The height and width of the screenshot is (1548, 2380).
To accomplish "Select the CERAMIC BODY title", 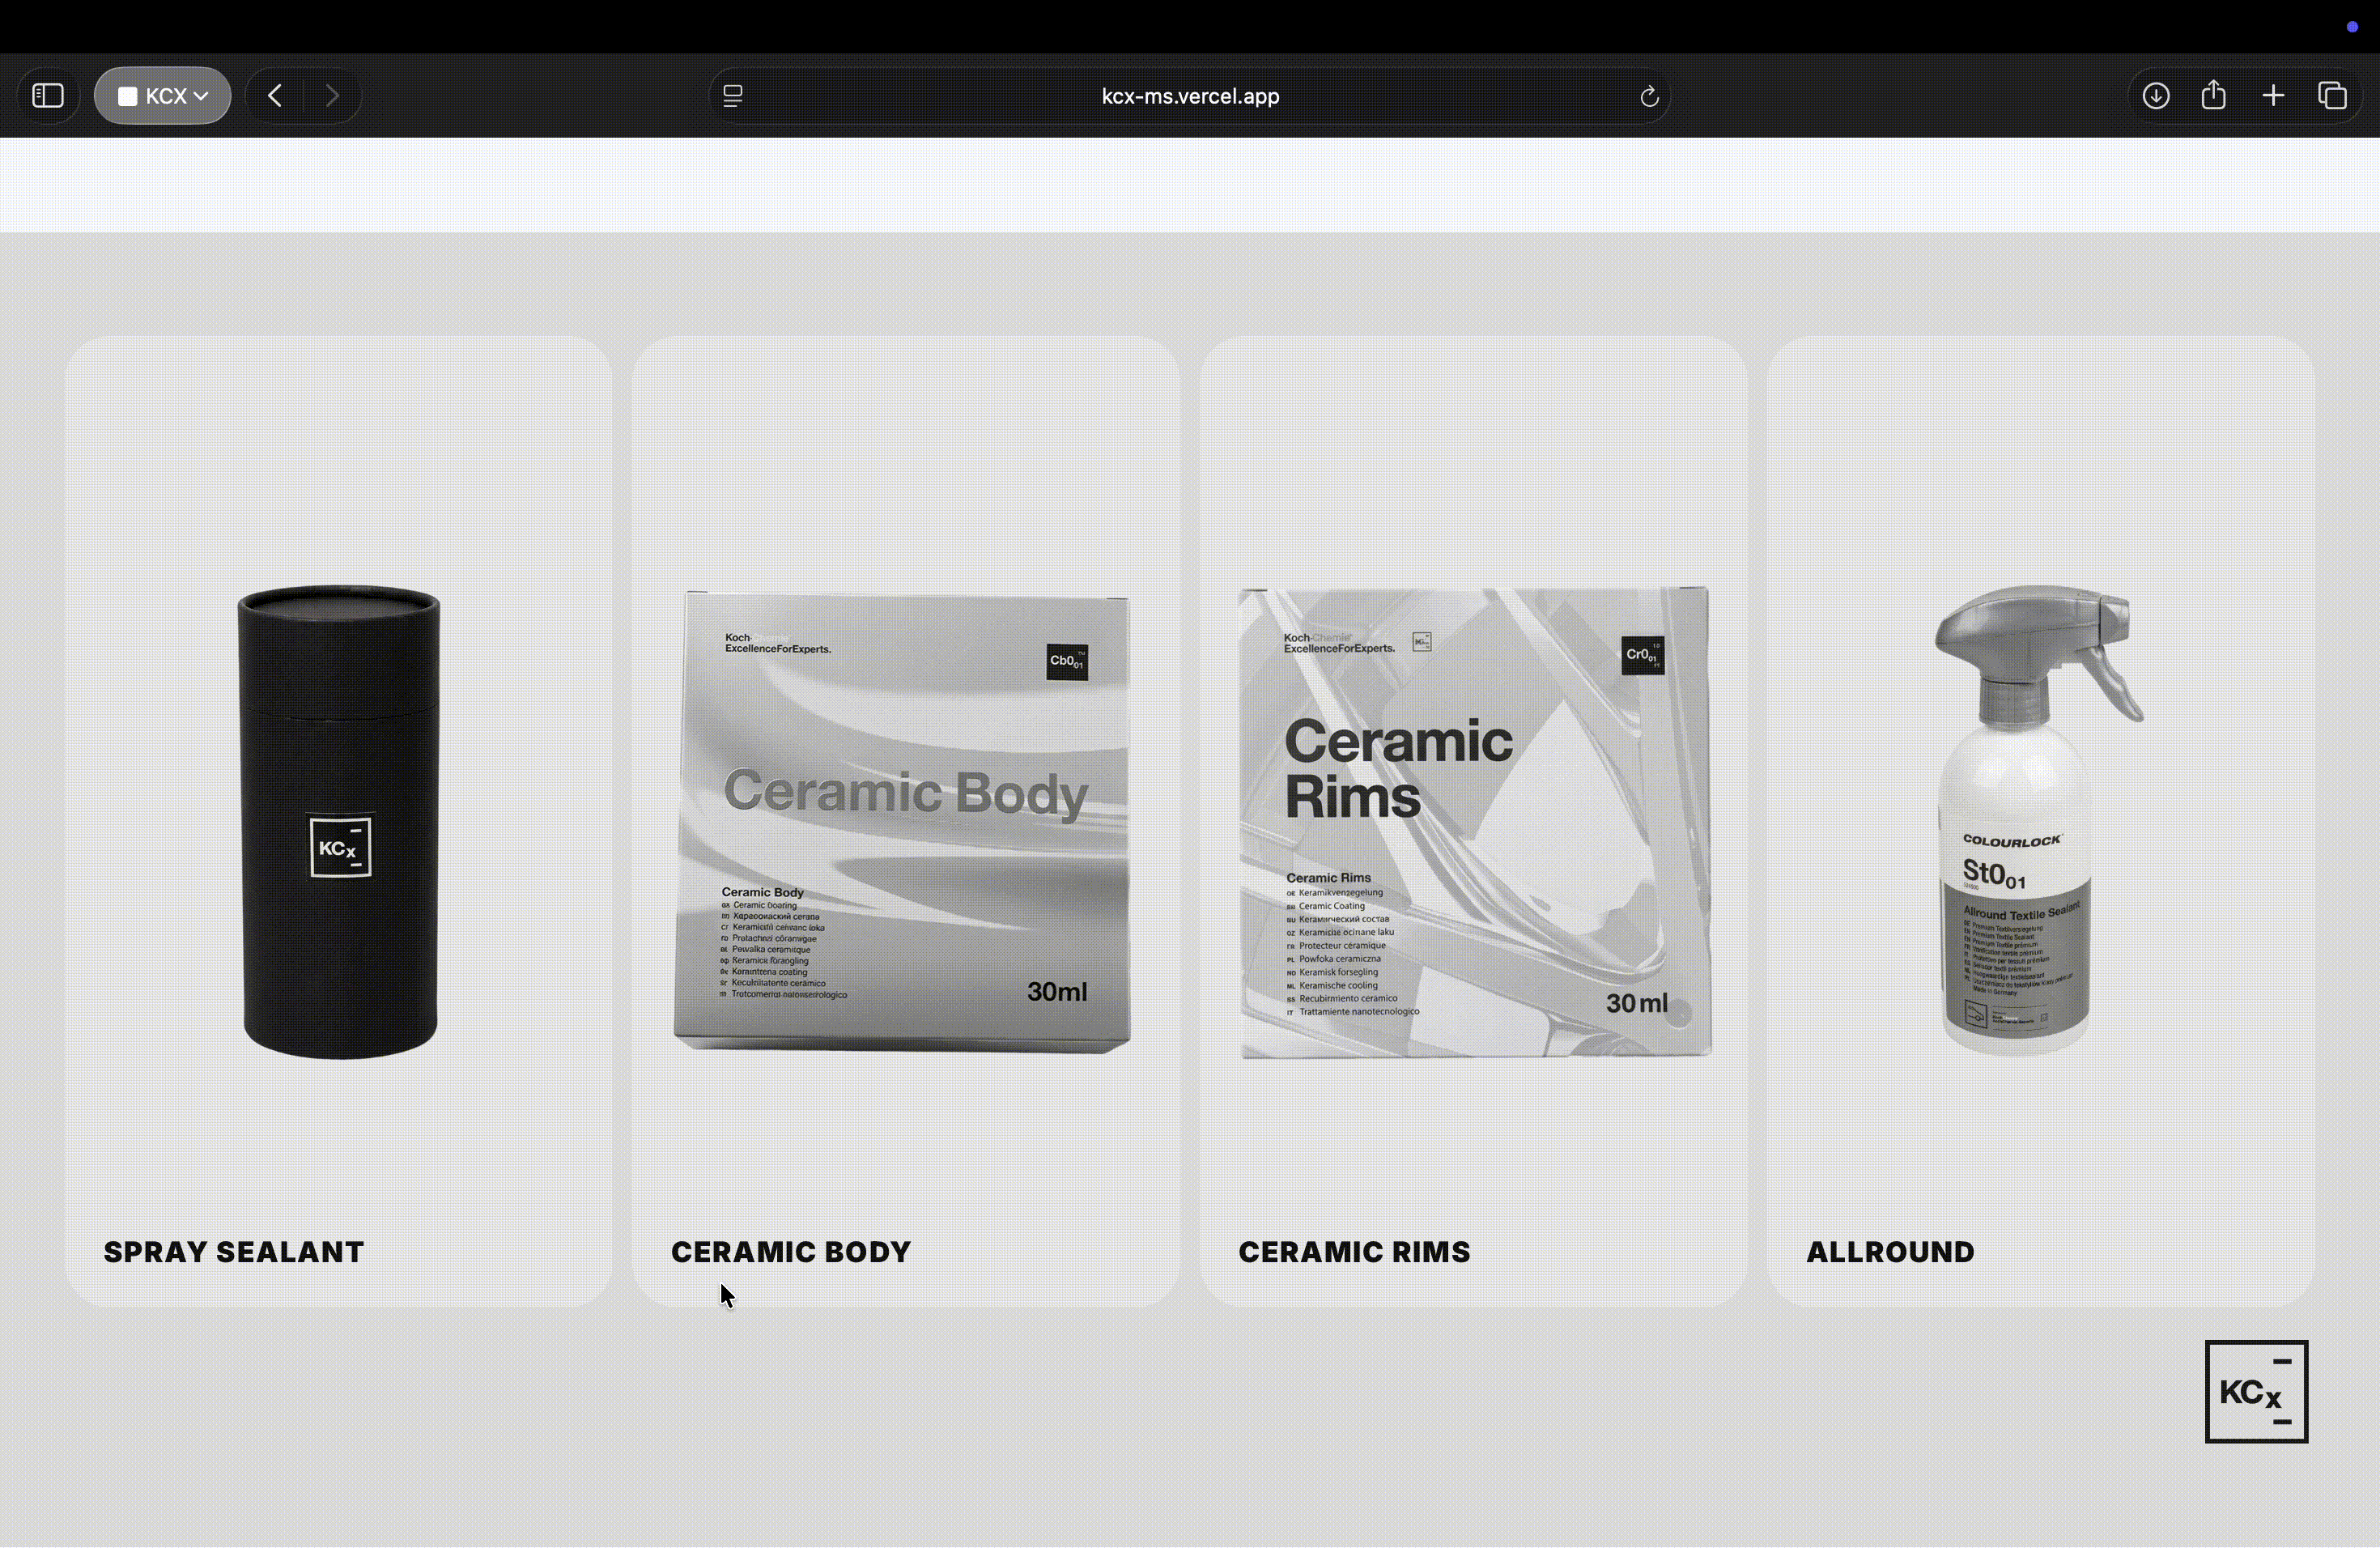I will click(x=791, y=1252).
